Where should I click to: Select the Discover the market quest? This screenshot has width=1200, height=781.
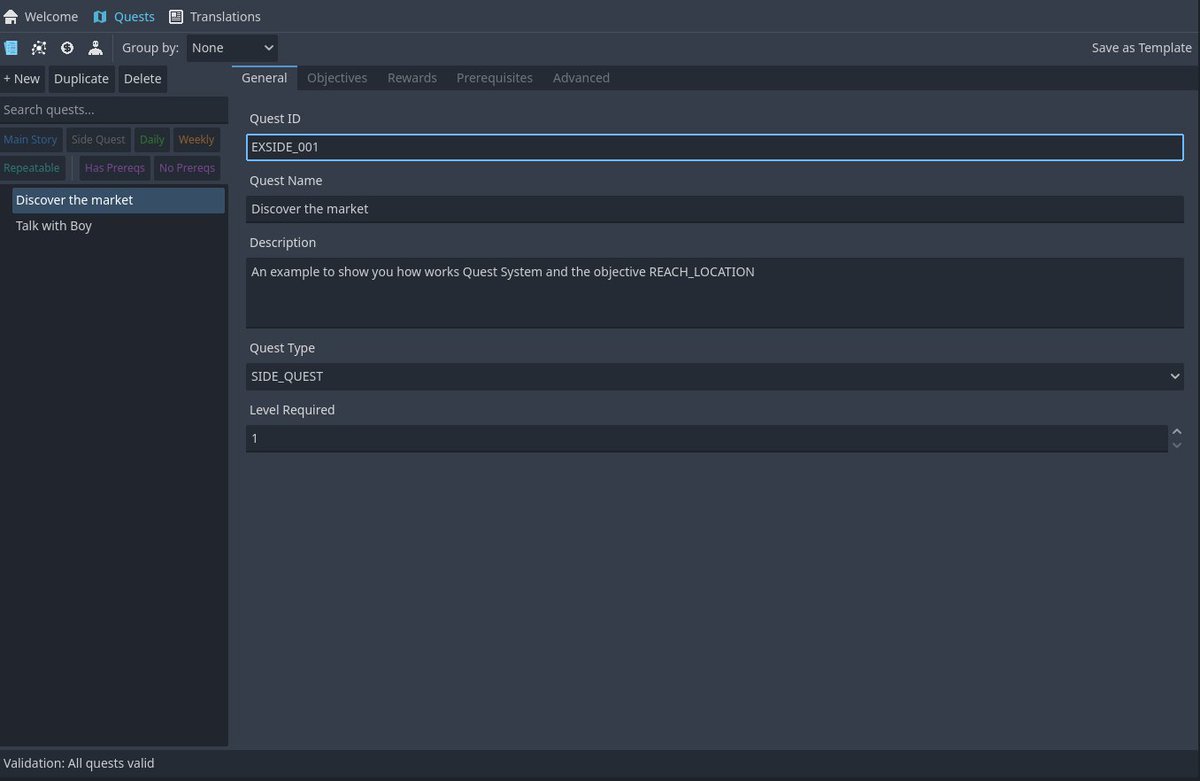[118, 200]
